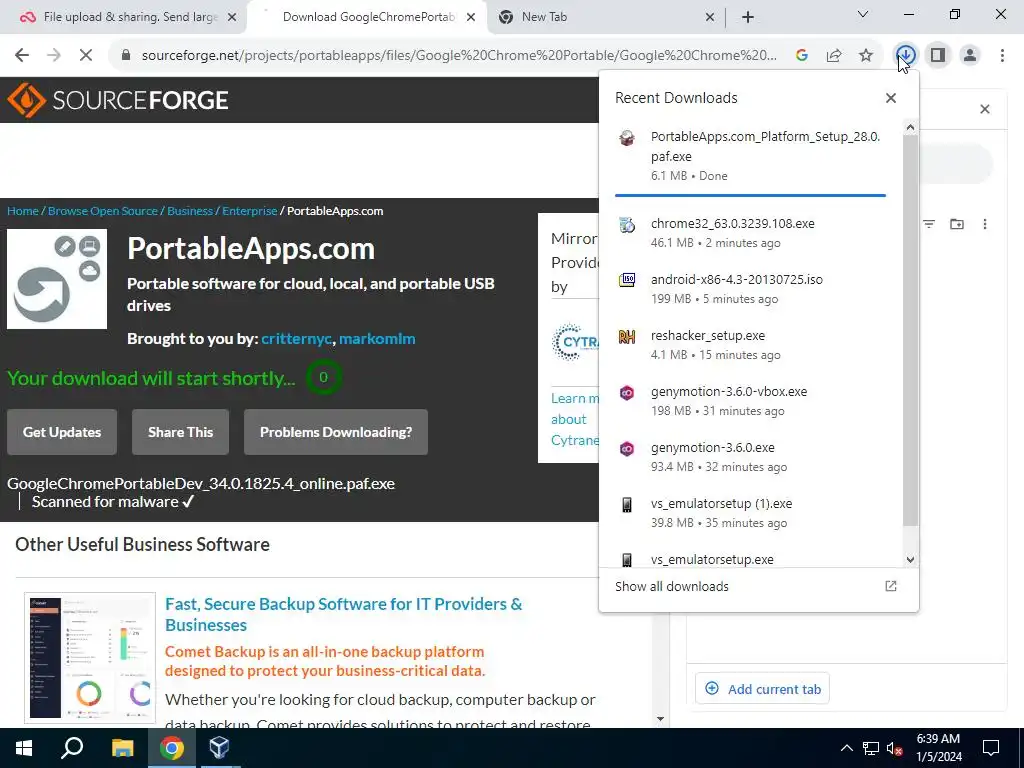
Task: Click downloads list scroll up arrow
Action: tap(910, 127)
